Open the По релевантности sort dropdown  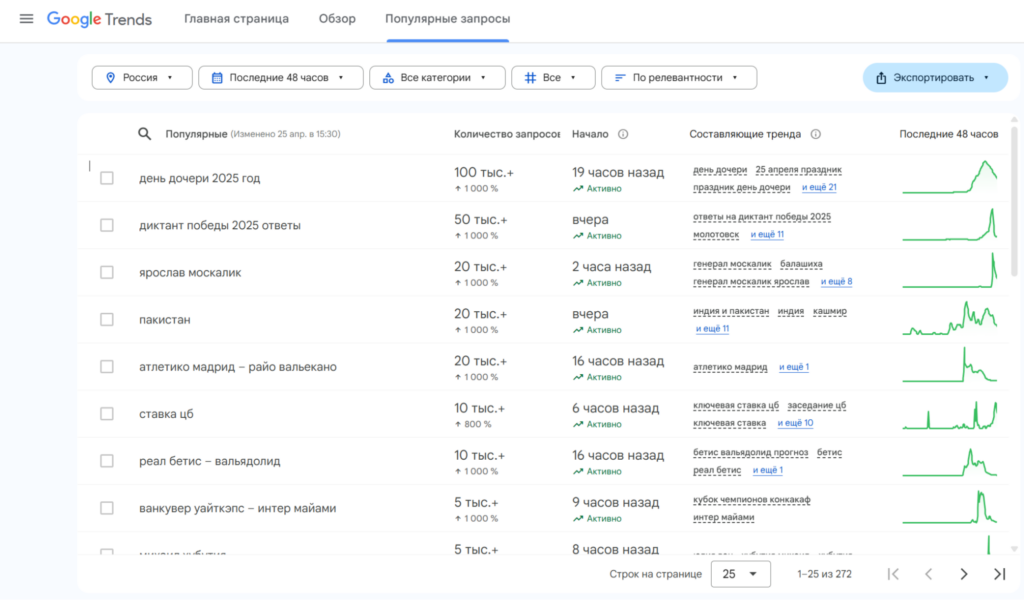click(x=679, y=78)
